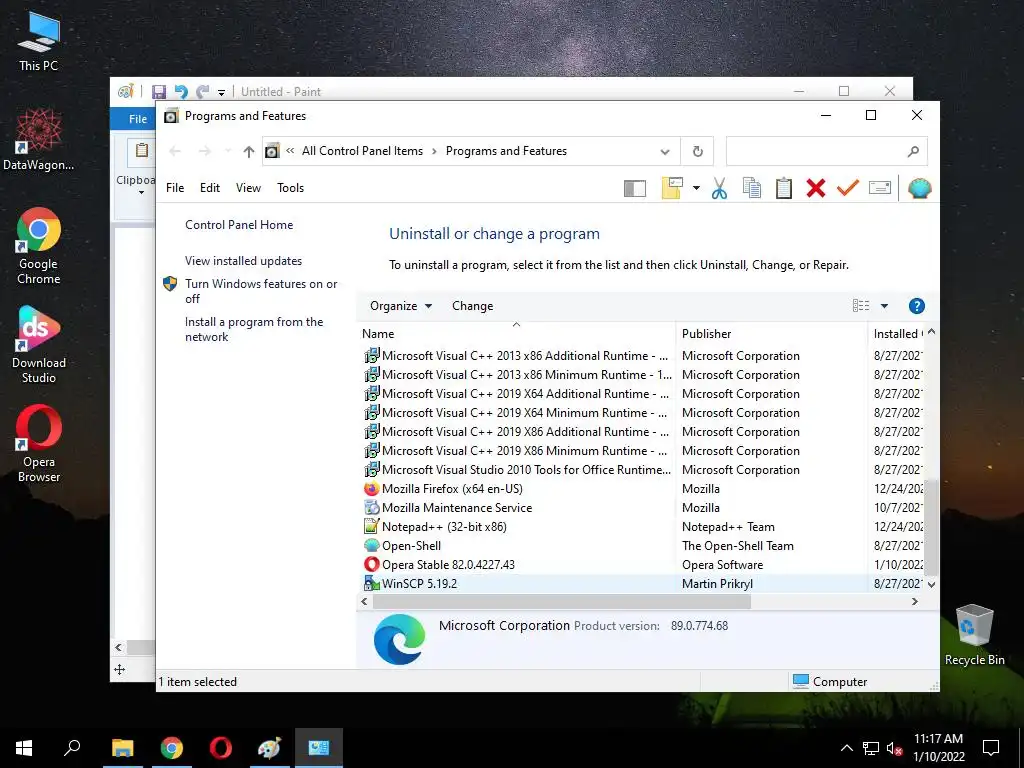Click the orange checkmark Properties icon

pyautogui.click(x=848, y=188)
